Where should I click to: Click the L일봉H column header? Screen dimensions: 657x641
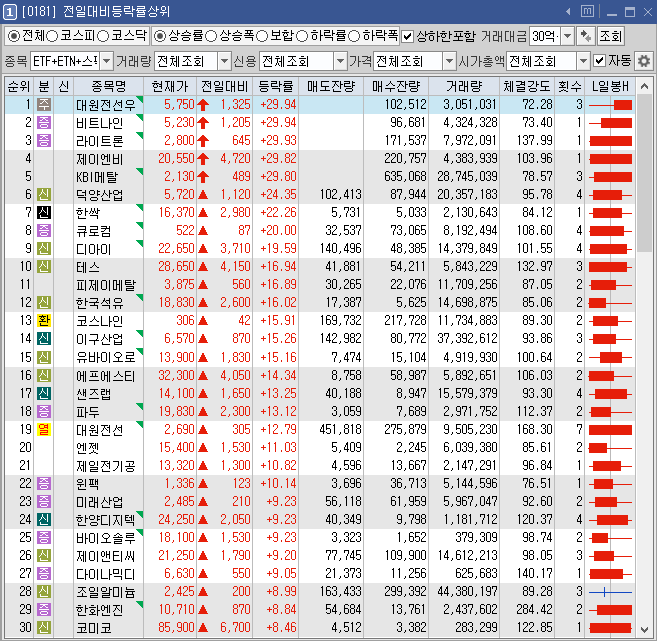[610, 86]
